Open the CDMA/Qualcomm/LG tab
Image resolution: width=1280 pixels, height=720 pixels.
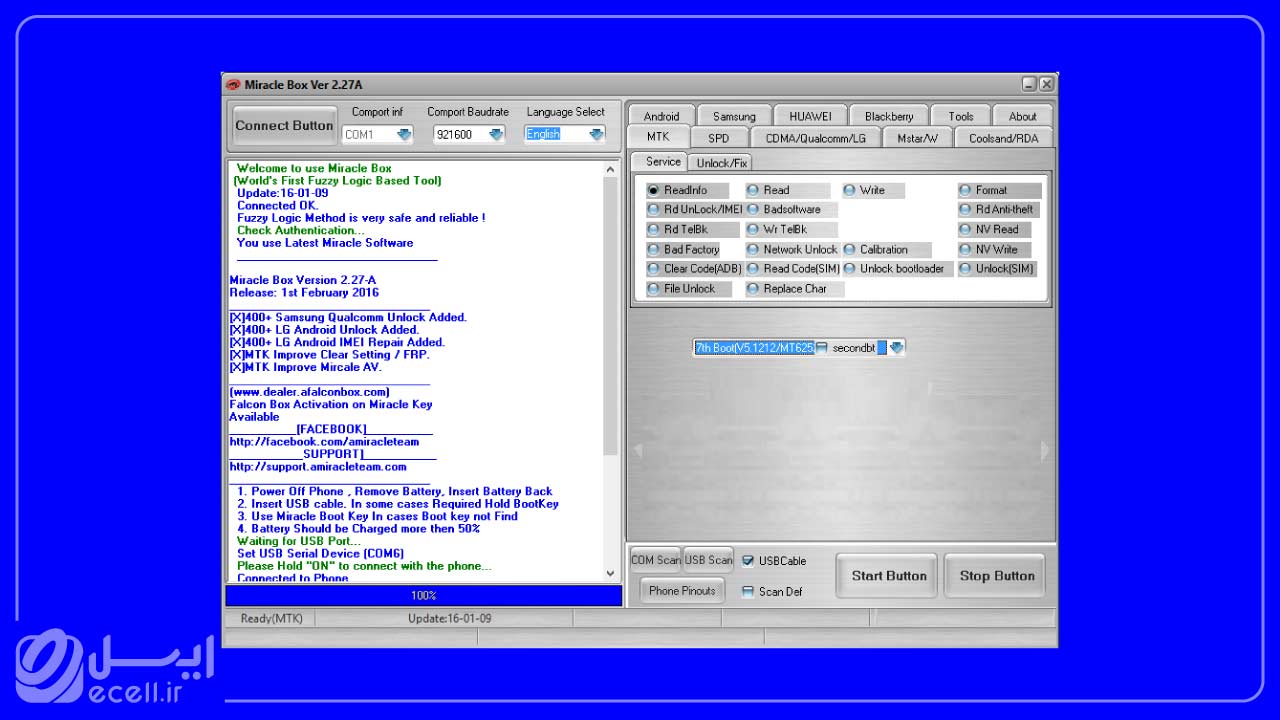[816, 138]
